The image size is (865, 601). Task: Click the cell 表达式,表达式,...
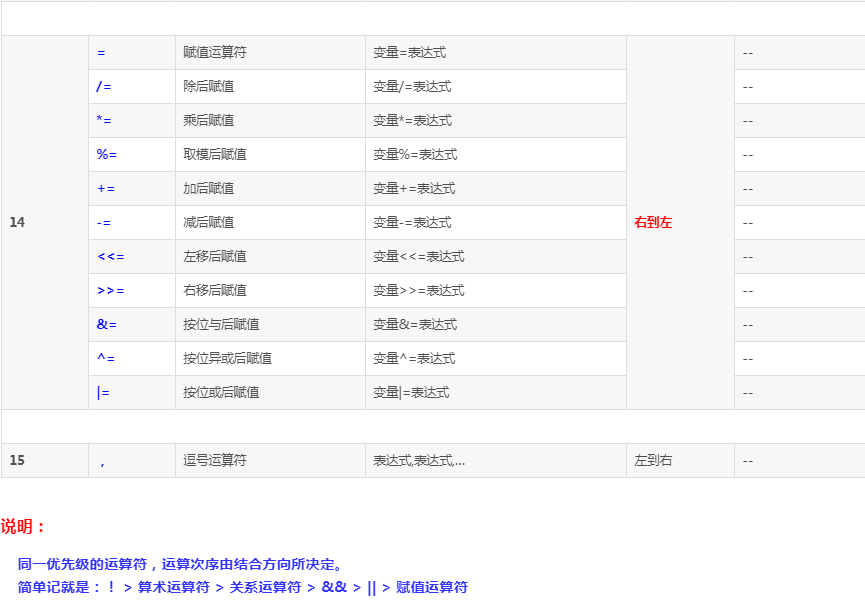coord(496,461)
